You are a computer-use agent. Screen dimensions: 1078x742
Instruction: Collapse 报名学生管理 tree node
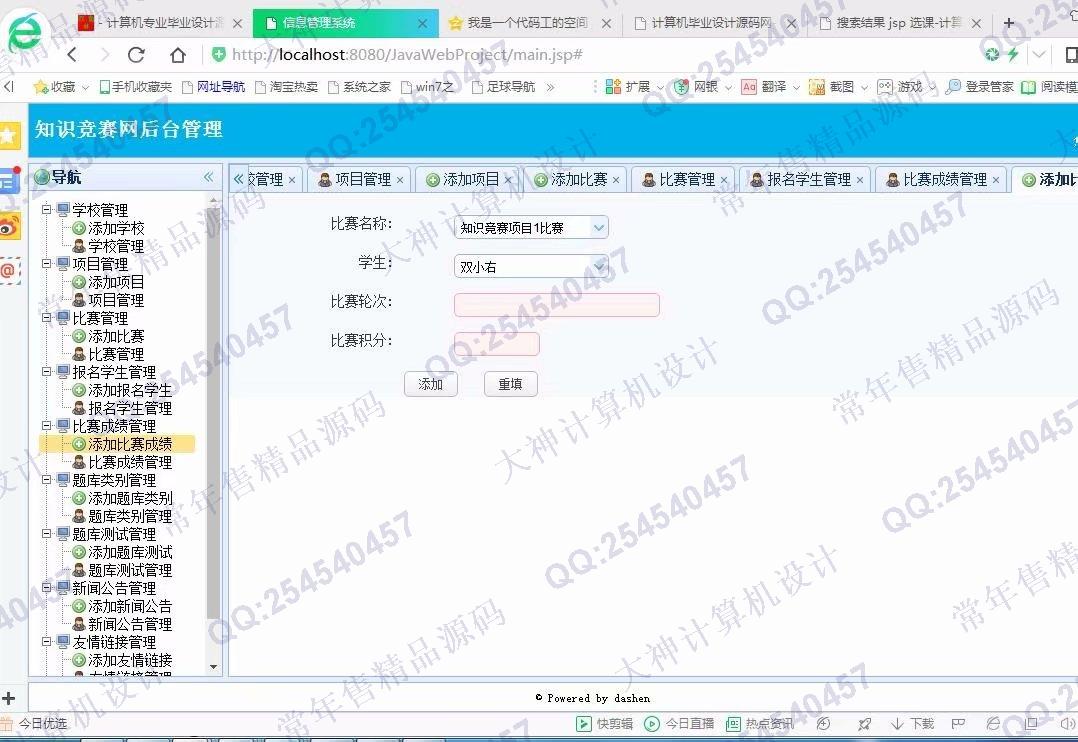point(47,371)
